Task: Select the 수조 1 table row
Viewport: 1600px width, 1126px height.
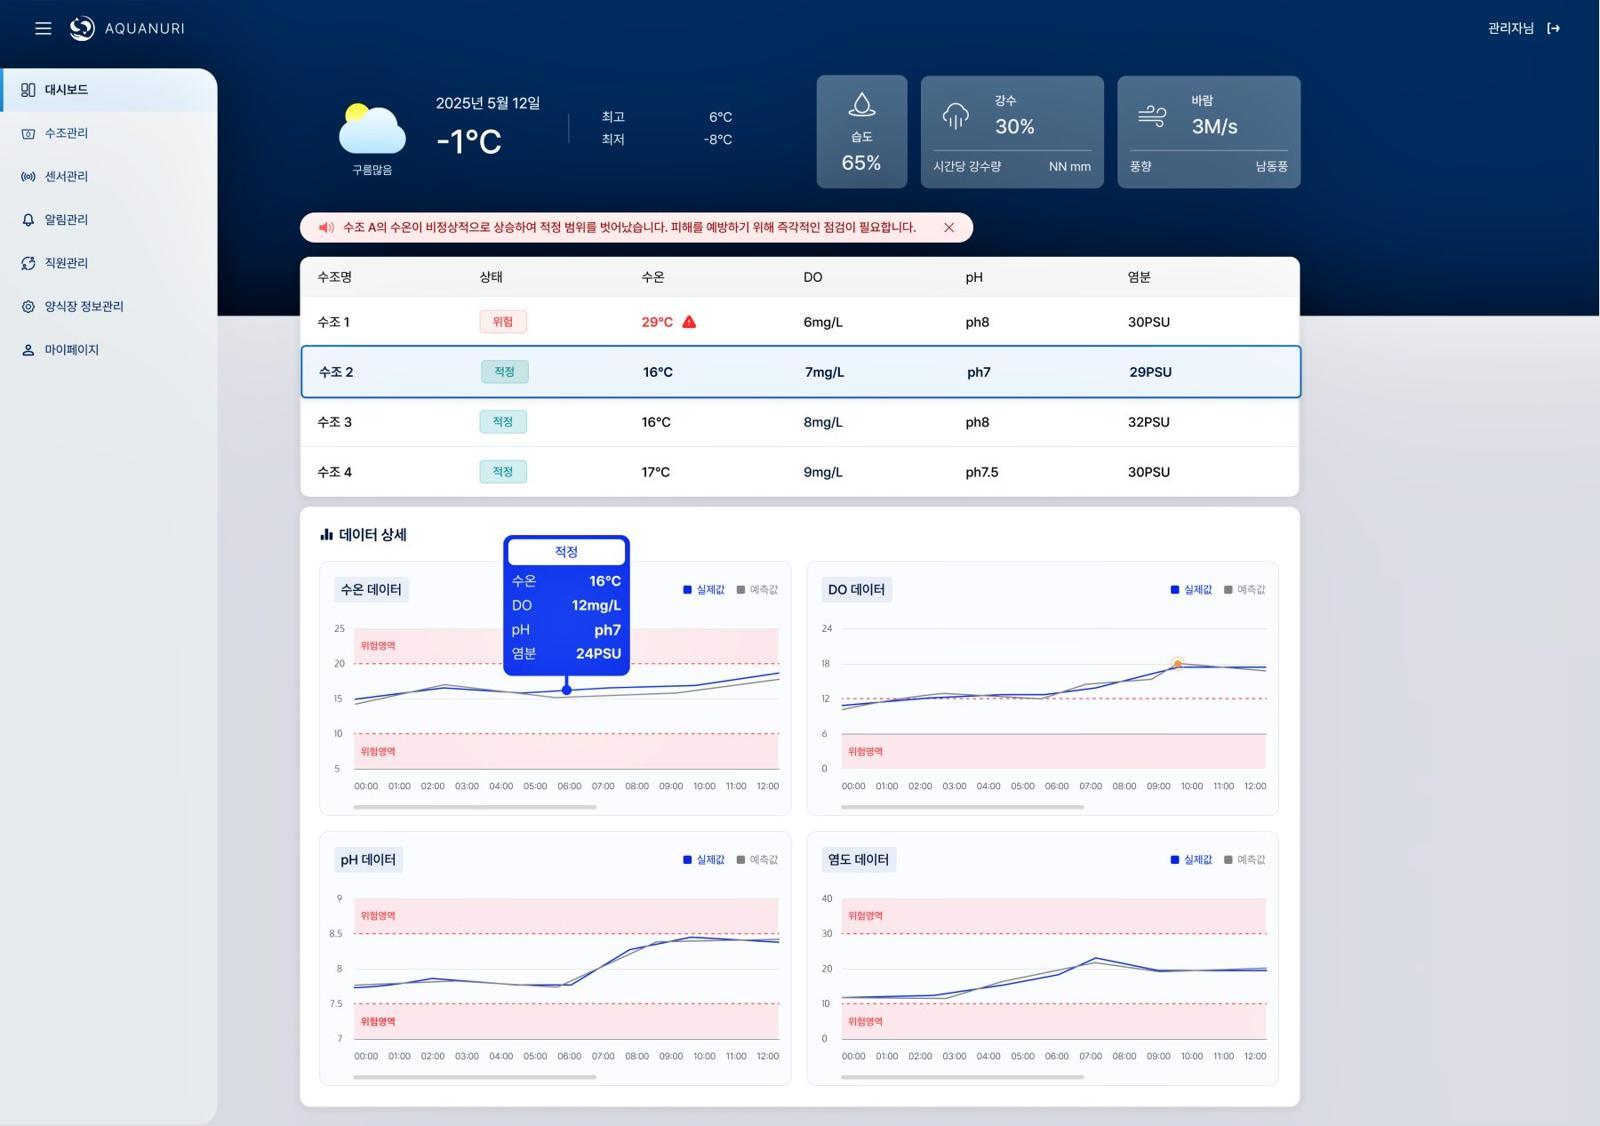Action: tap(799, 322)
